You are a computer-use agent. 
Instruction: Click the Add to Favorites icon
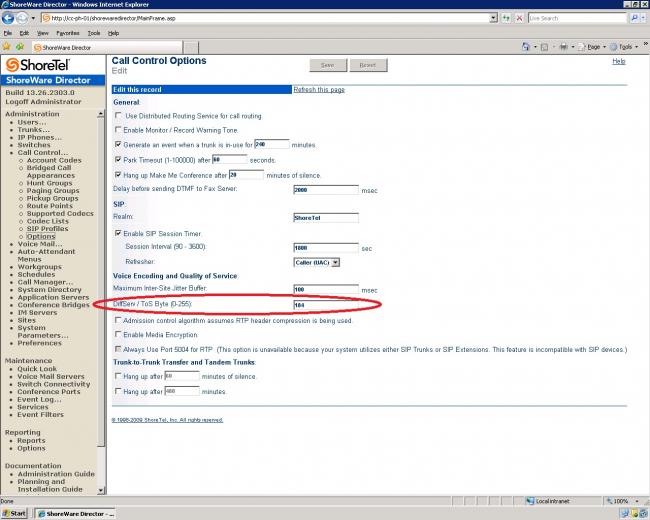(x=19, y=47)
